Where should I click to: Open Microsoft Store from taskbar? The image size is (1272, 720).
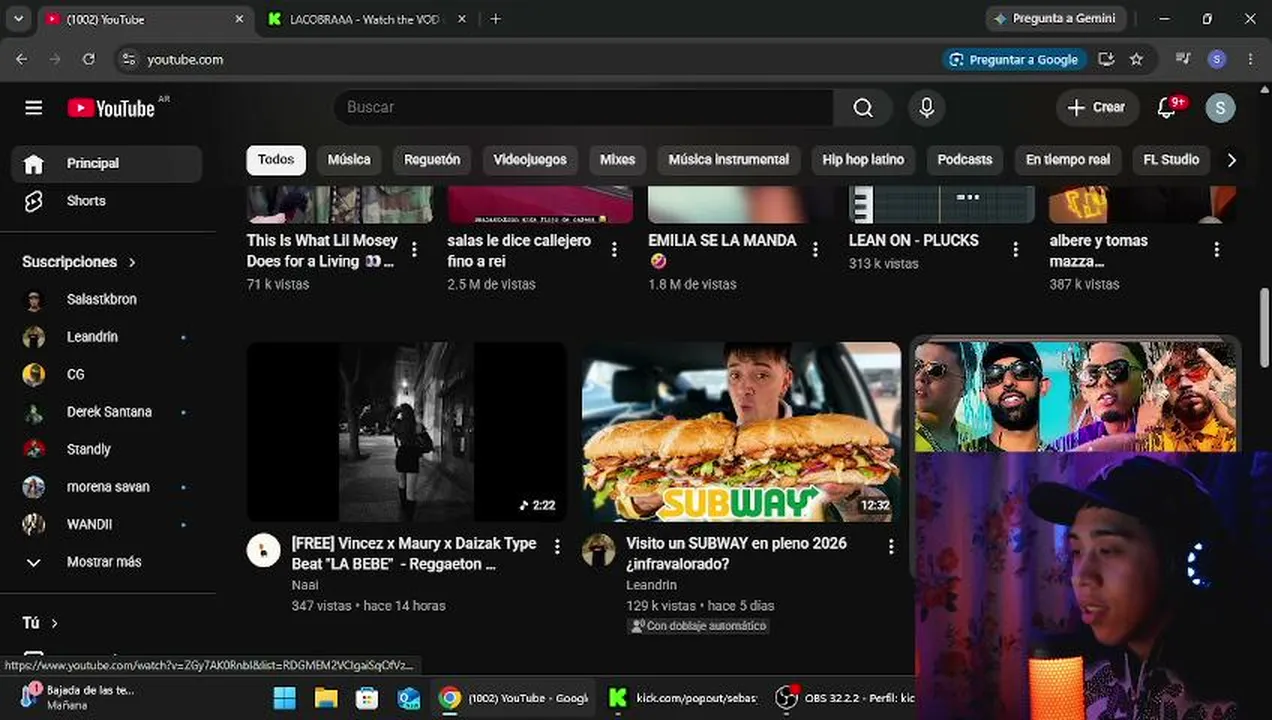(367, 697)
